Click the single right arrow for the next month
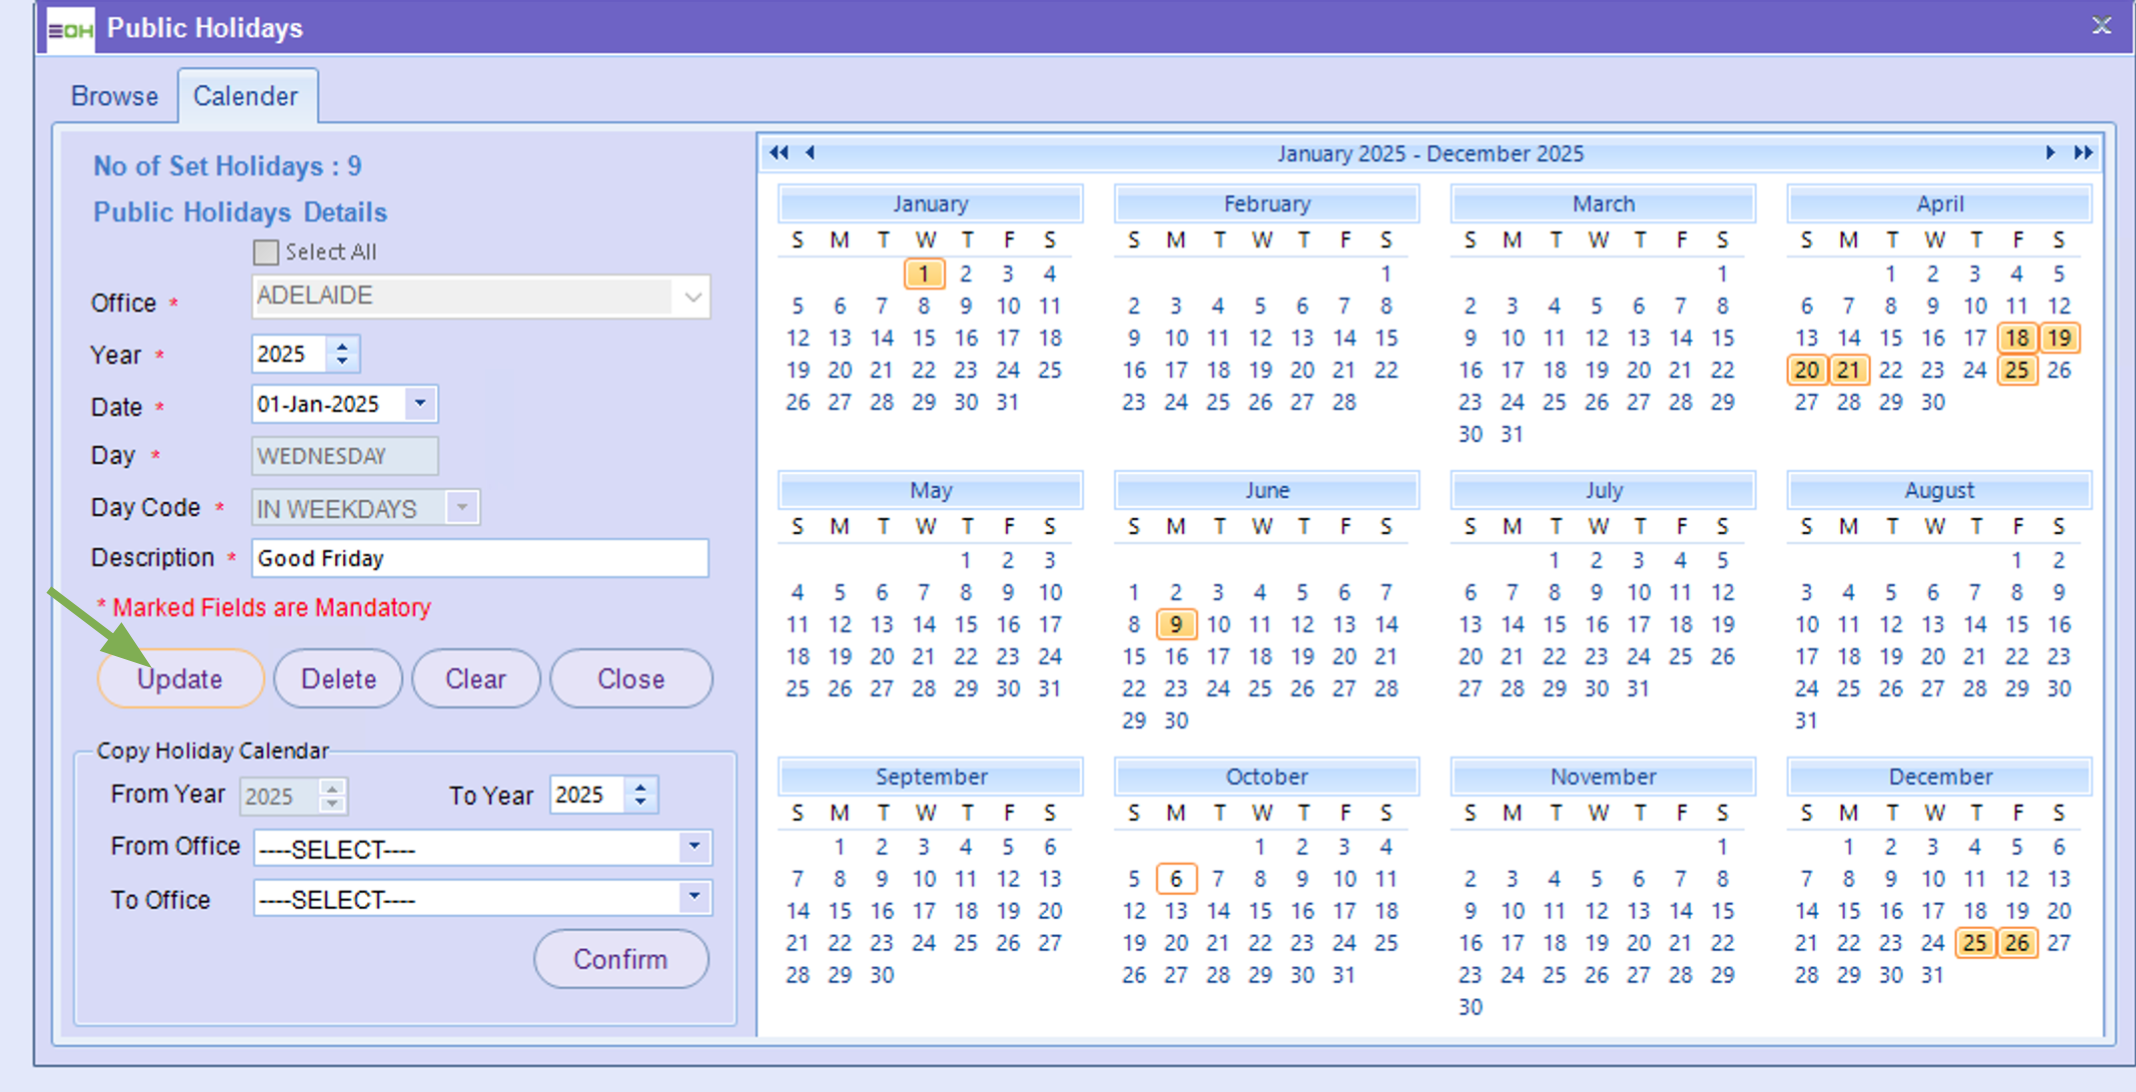The image size is (2136, 1092). (x=2050, y=153)
